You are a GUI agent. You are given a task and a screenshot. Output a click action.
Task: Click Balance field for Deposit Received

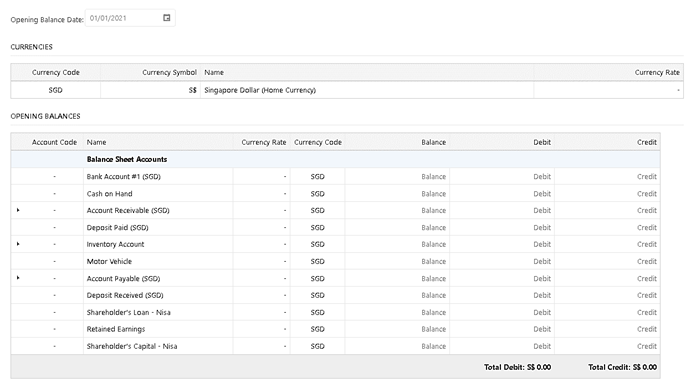click(x=397, y=295)
